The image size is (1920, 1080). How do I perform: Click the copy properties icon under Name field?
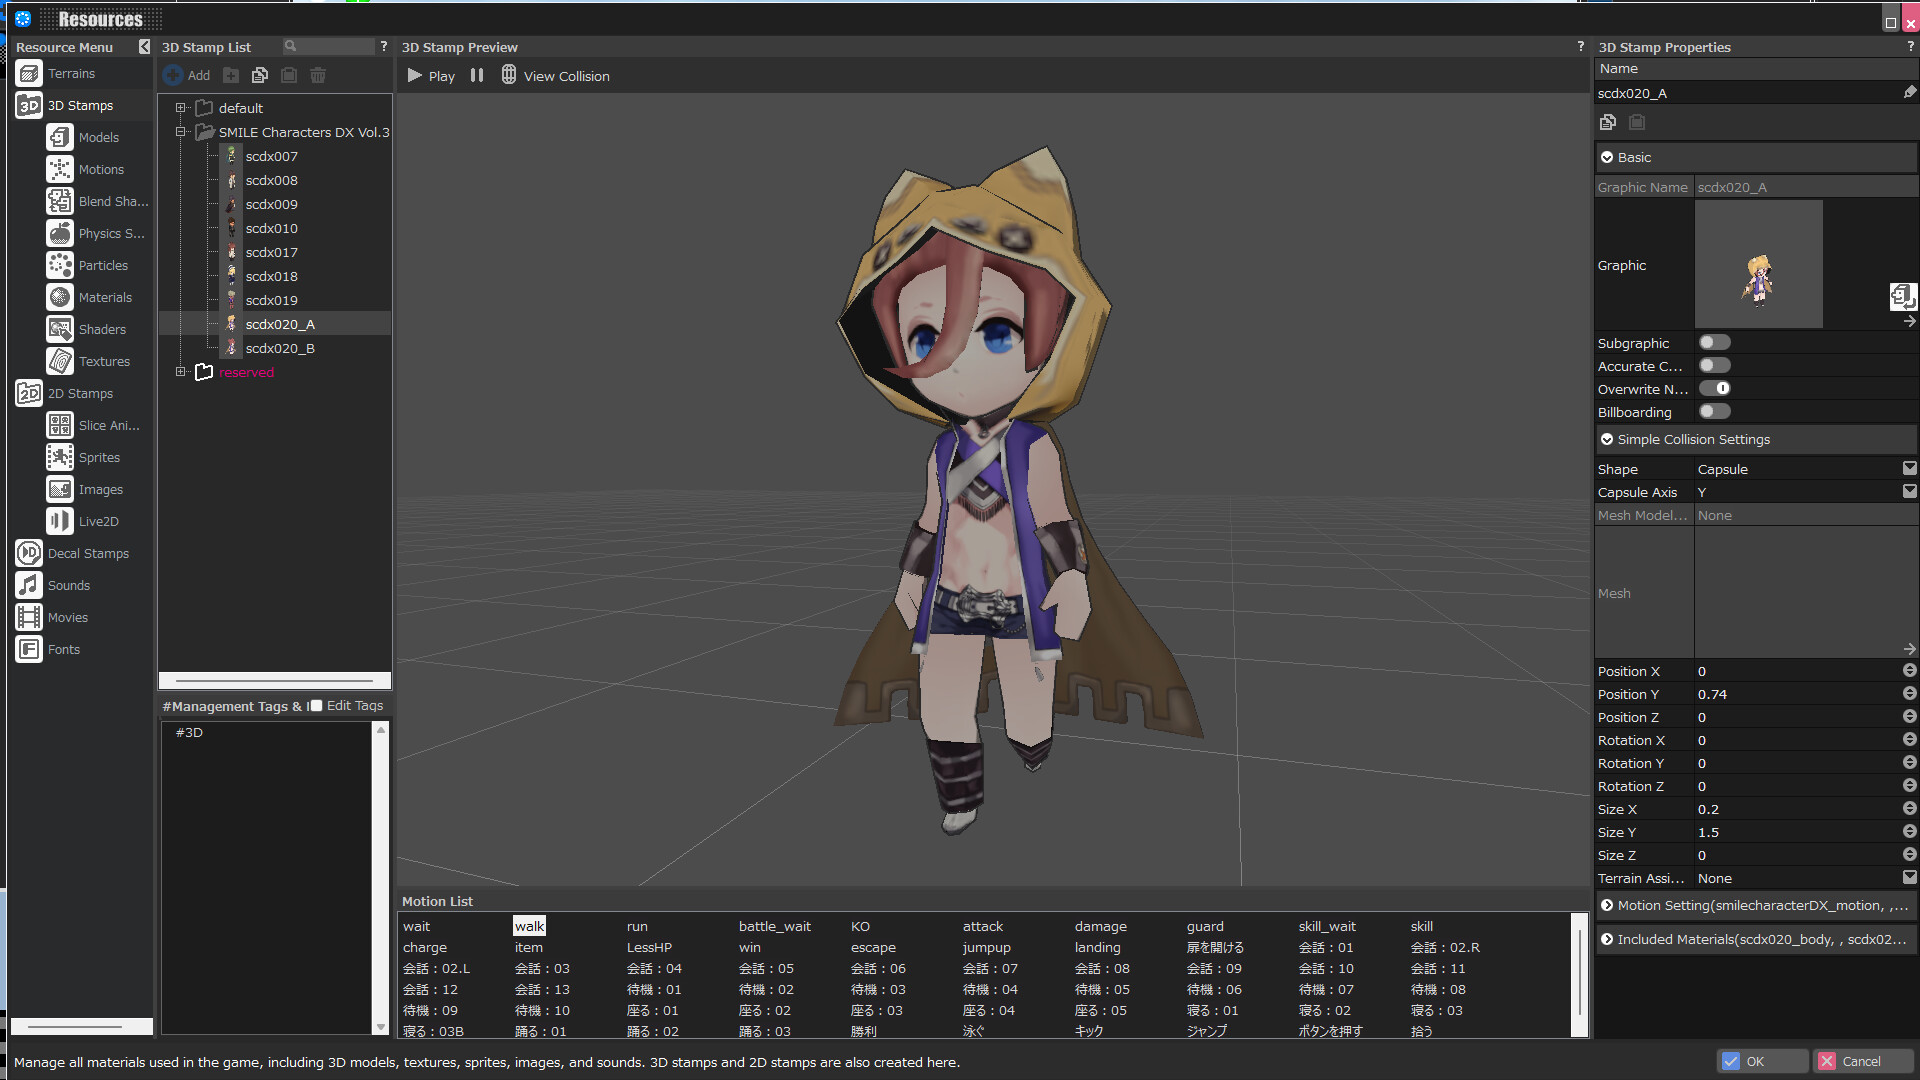1608,122
